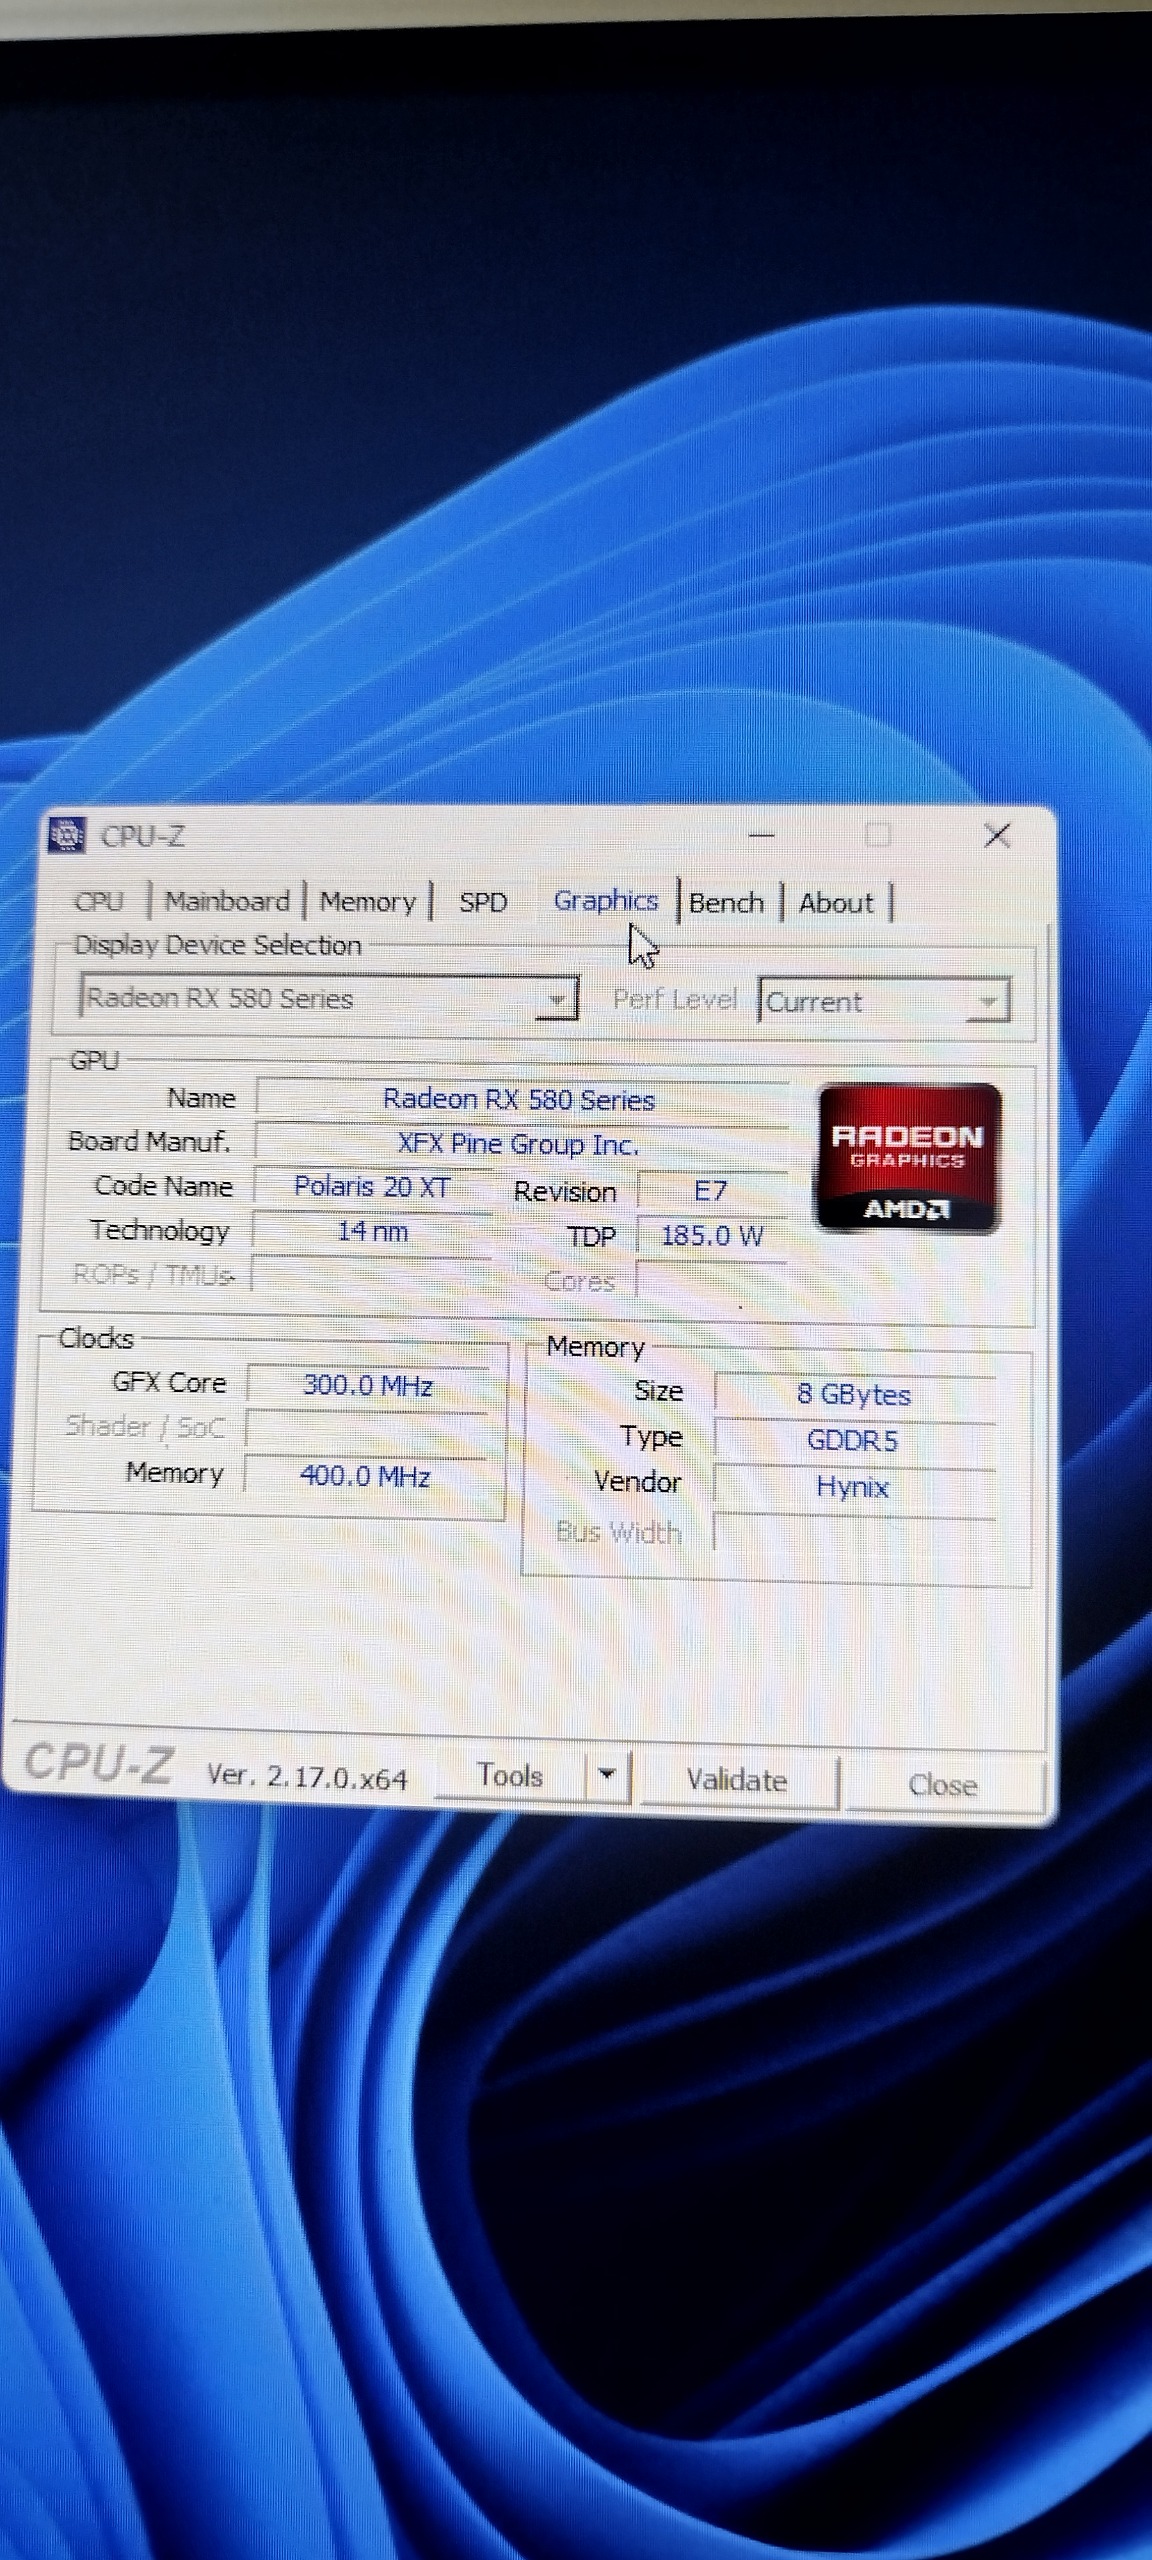Minimize the CPU-Z window
This screenshot has width=1152, height=2560.
[x=762, y=836]
